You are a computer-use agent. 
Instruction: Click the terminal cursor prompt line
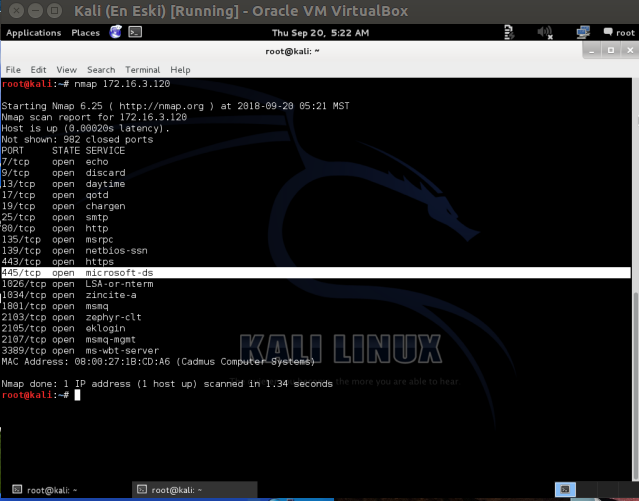(x=41, y=395)
